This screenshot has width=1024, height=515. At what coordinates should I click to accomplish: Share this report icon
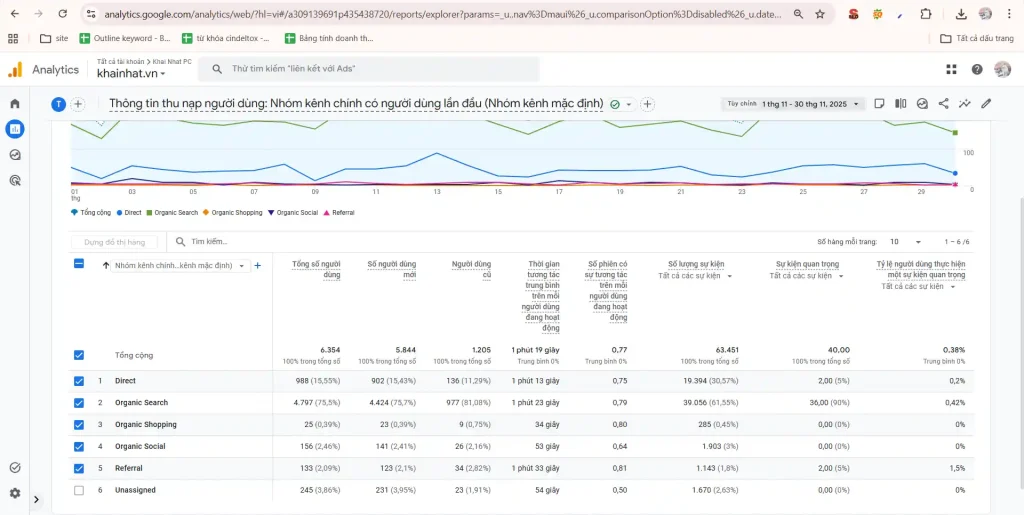coord(943,103)
